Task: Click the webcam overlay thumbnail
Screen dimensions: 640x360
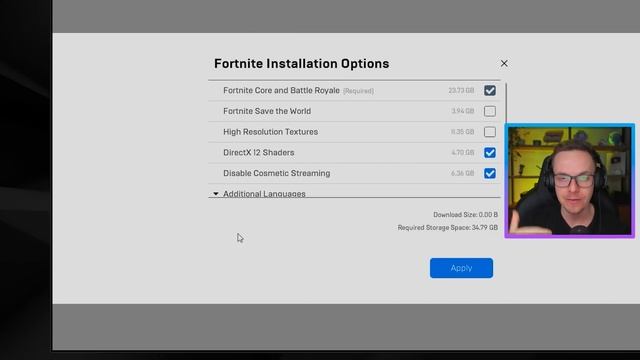Action: click(x=570, y=181)
